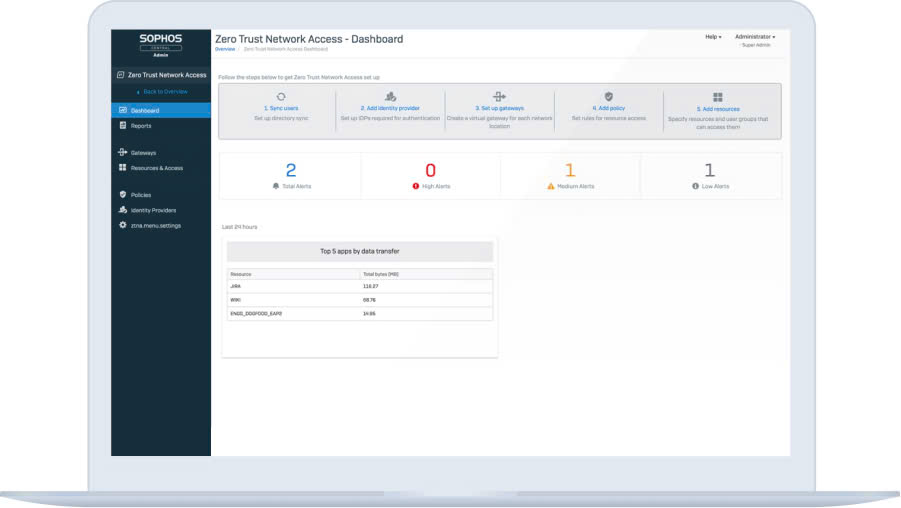Click the Set up gateways icon
901x508 pixels.
[x=500, y=96]
